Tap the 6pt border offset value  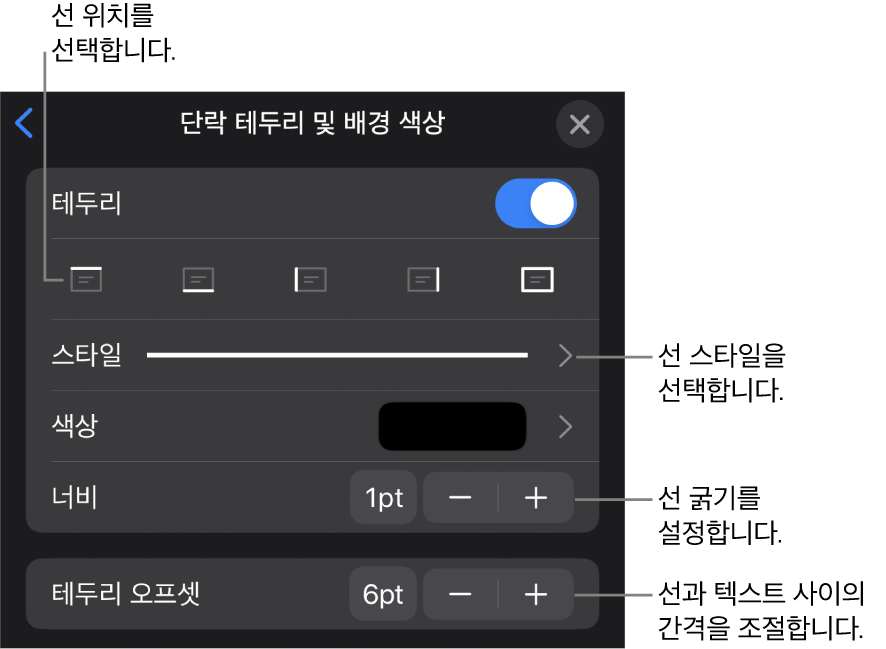tap(383, 594)
